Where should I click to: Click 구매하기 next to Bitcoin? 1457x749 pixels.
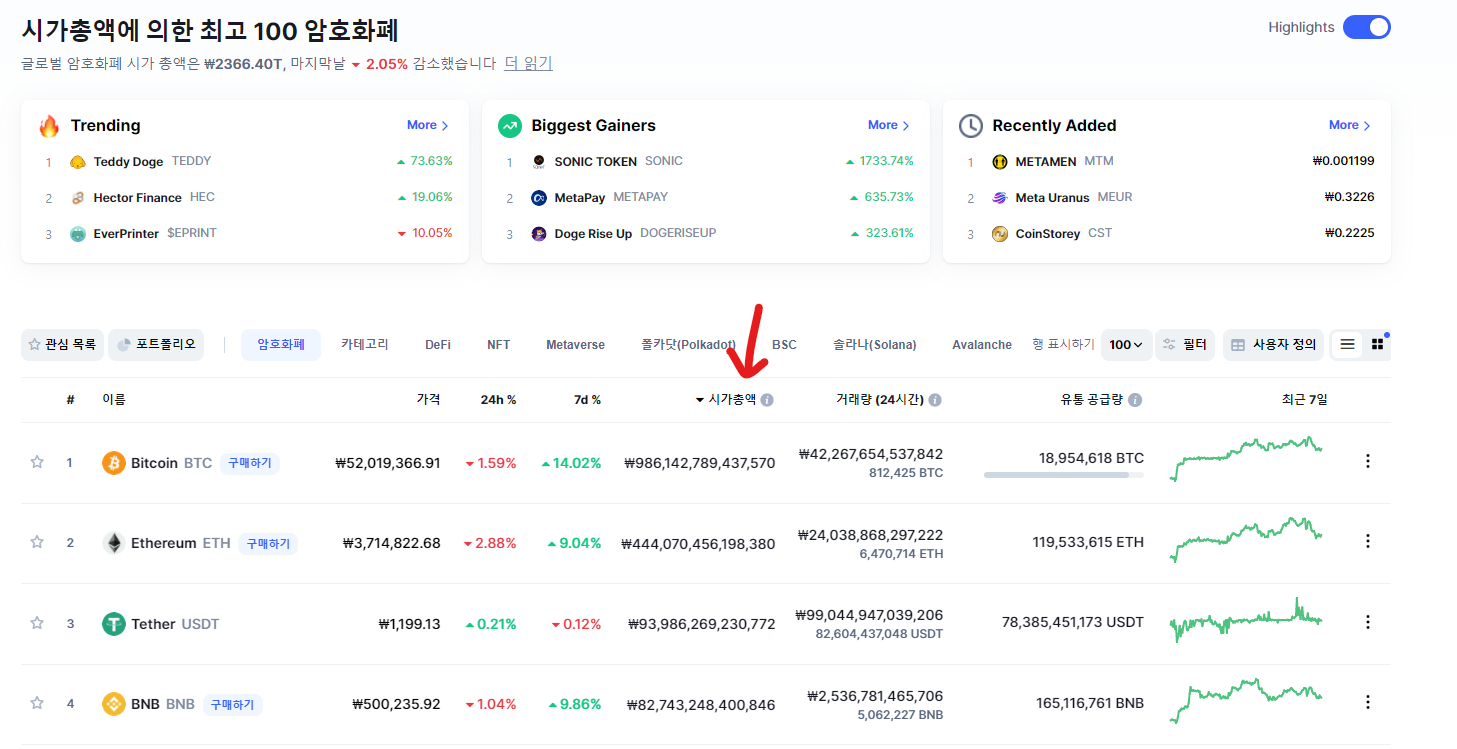click(250, 463)
